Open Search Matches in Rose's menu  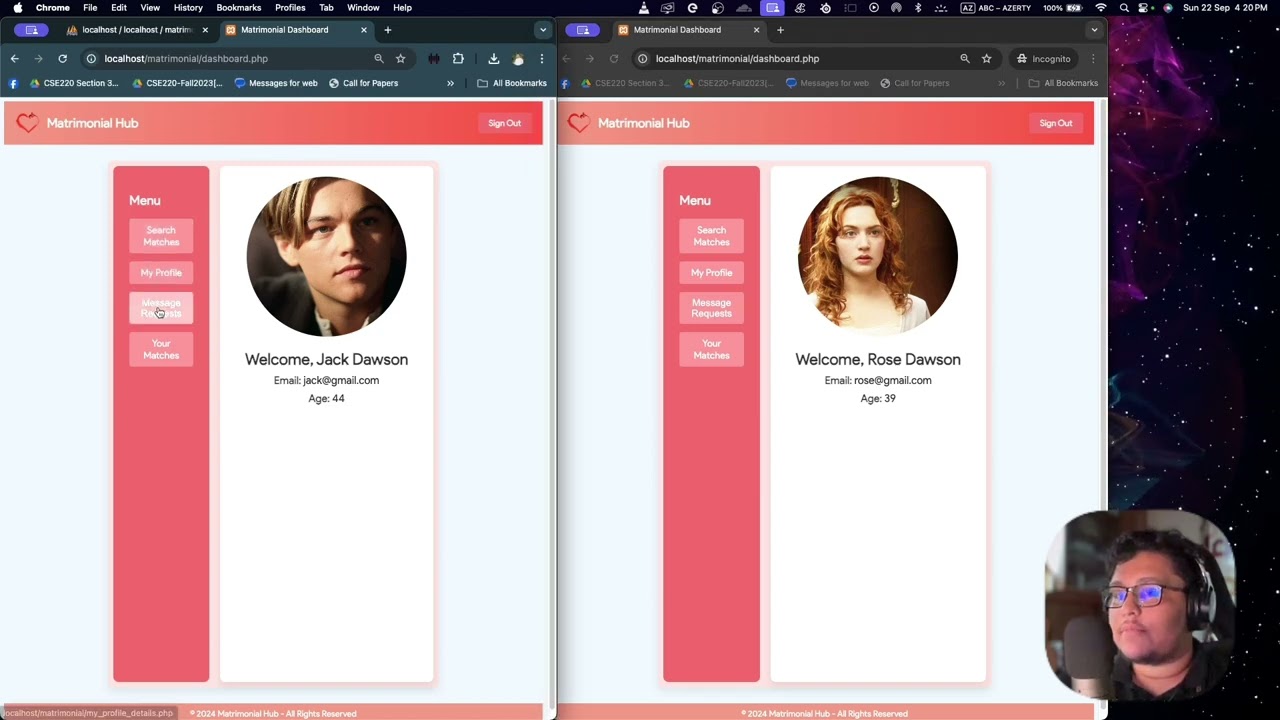pyautogui.click(x=711, y=236)
